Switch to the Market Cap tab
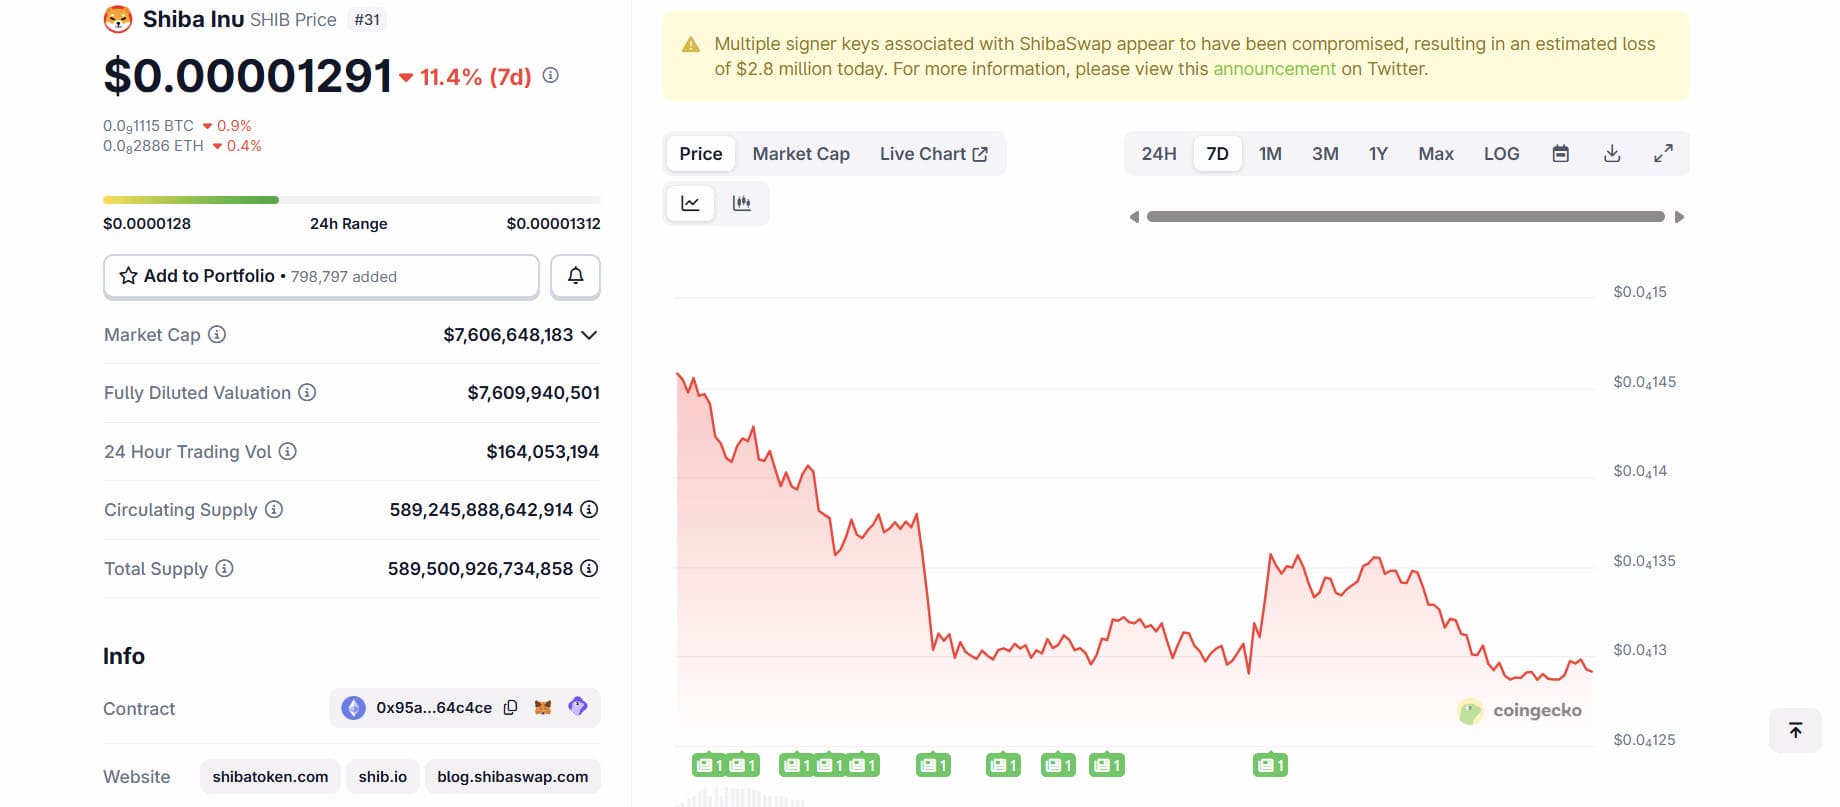Image resolution: width=1840 pixels, height=807 pixels. coord(801,154)
